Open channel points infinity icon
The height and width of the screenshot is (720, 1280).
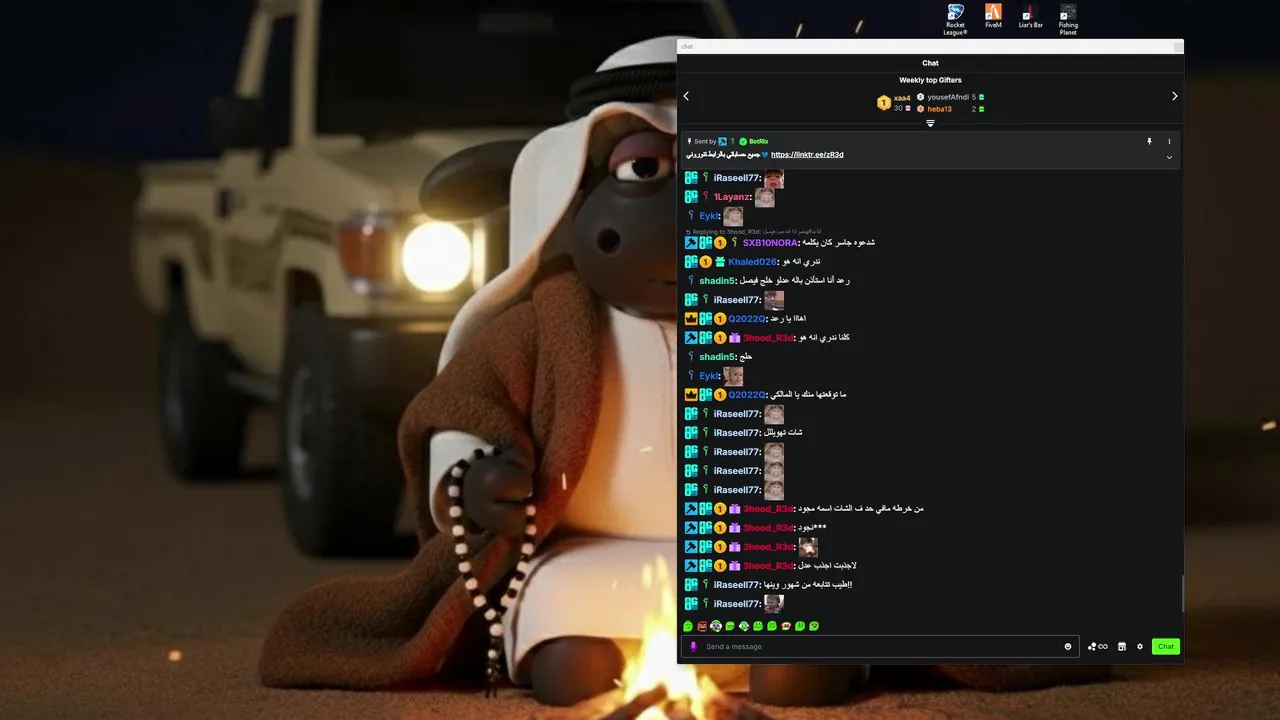[1098, 646]
